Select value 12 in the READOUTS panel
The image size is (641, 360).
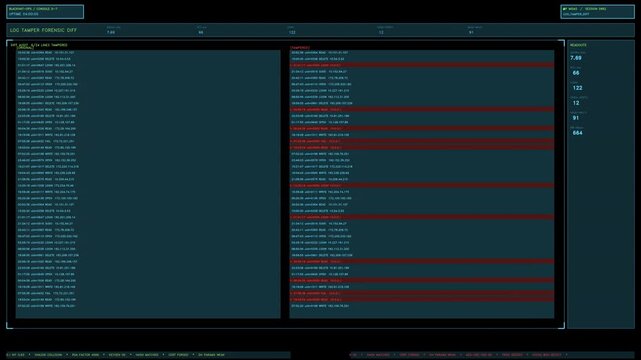tap(576, 103)
